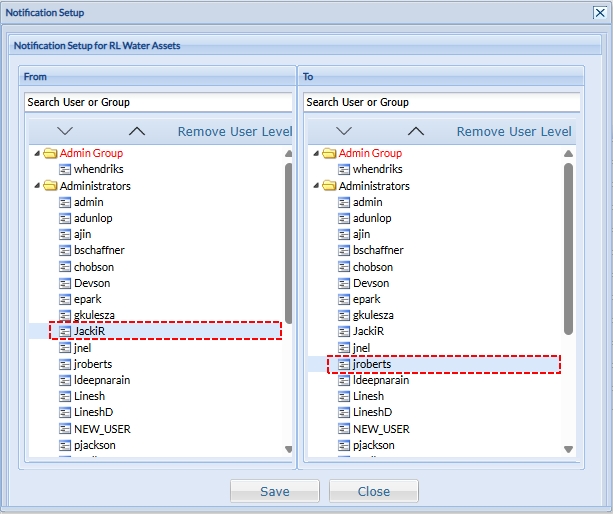Image resolution: width=613 pixels, height=514 pixels.
Task: Collapse Administrators node in To tree
Action: point(316,186)
